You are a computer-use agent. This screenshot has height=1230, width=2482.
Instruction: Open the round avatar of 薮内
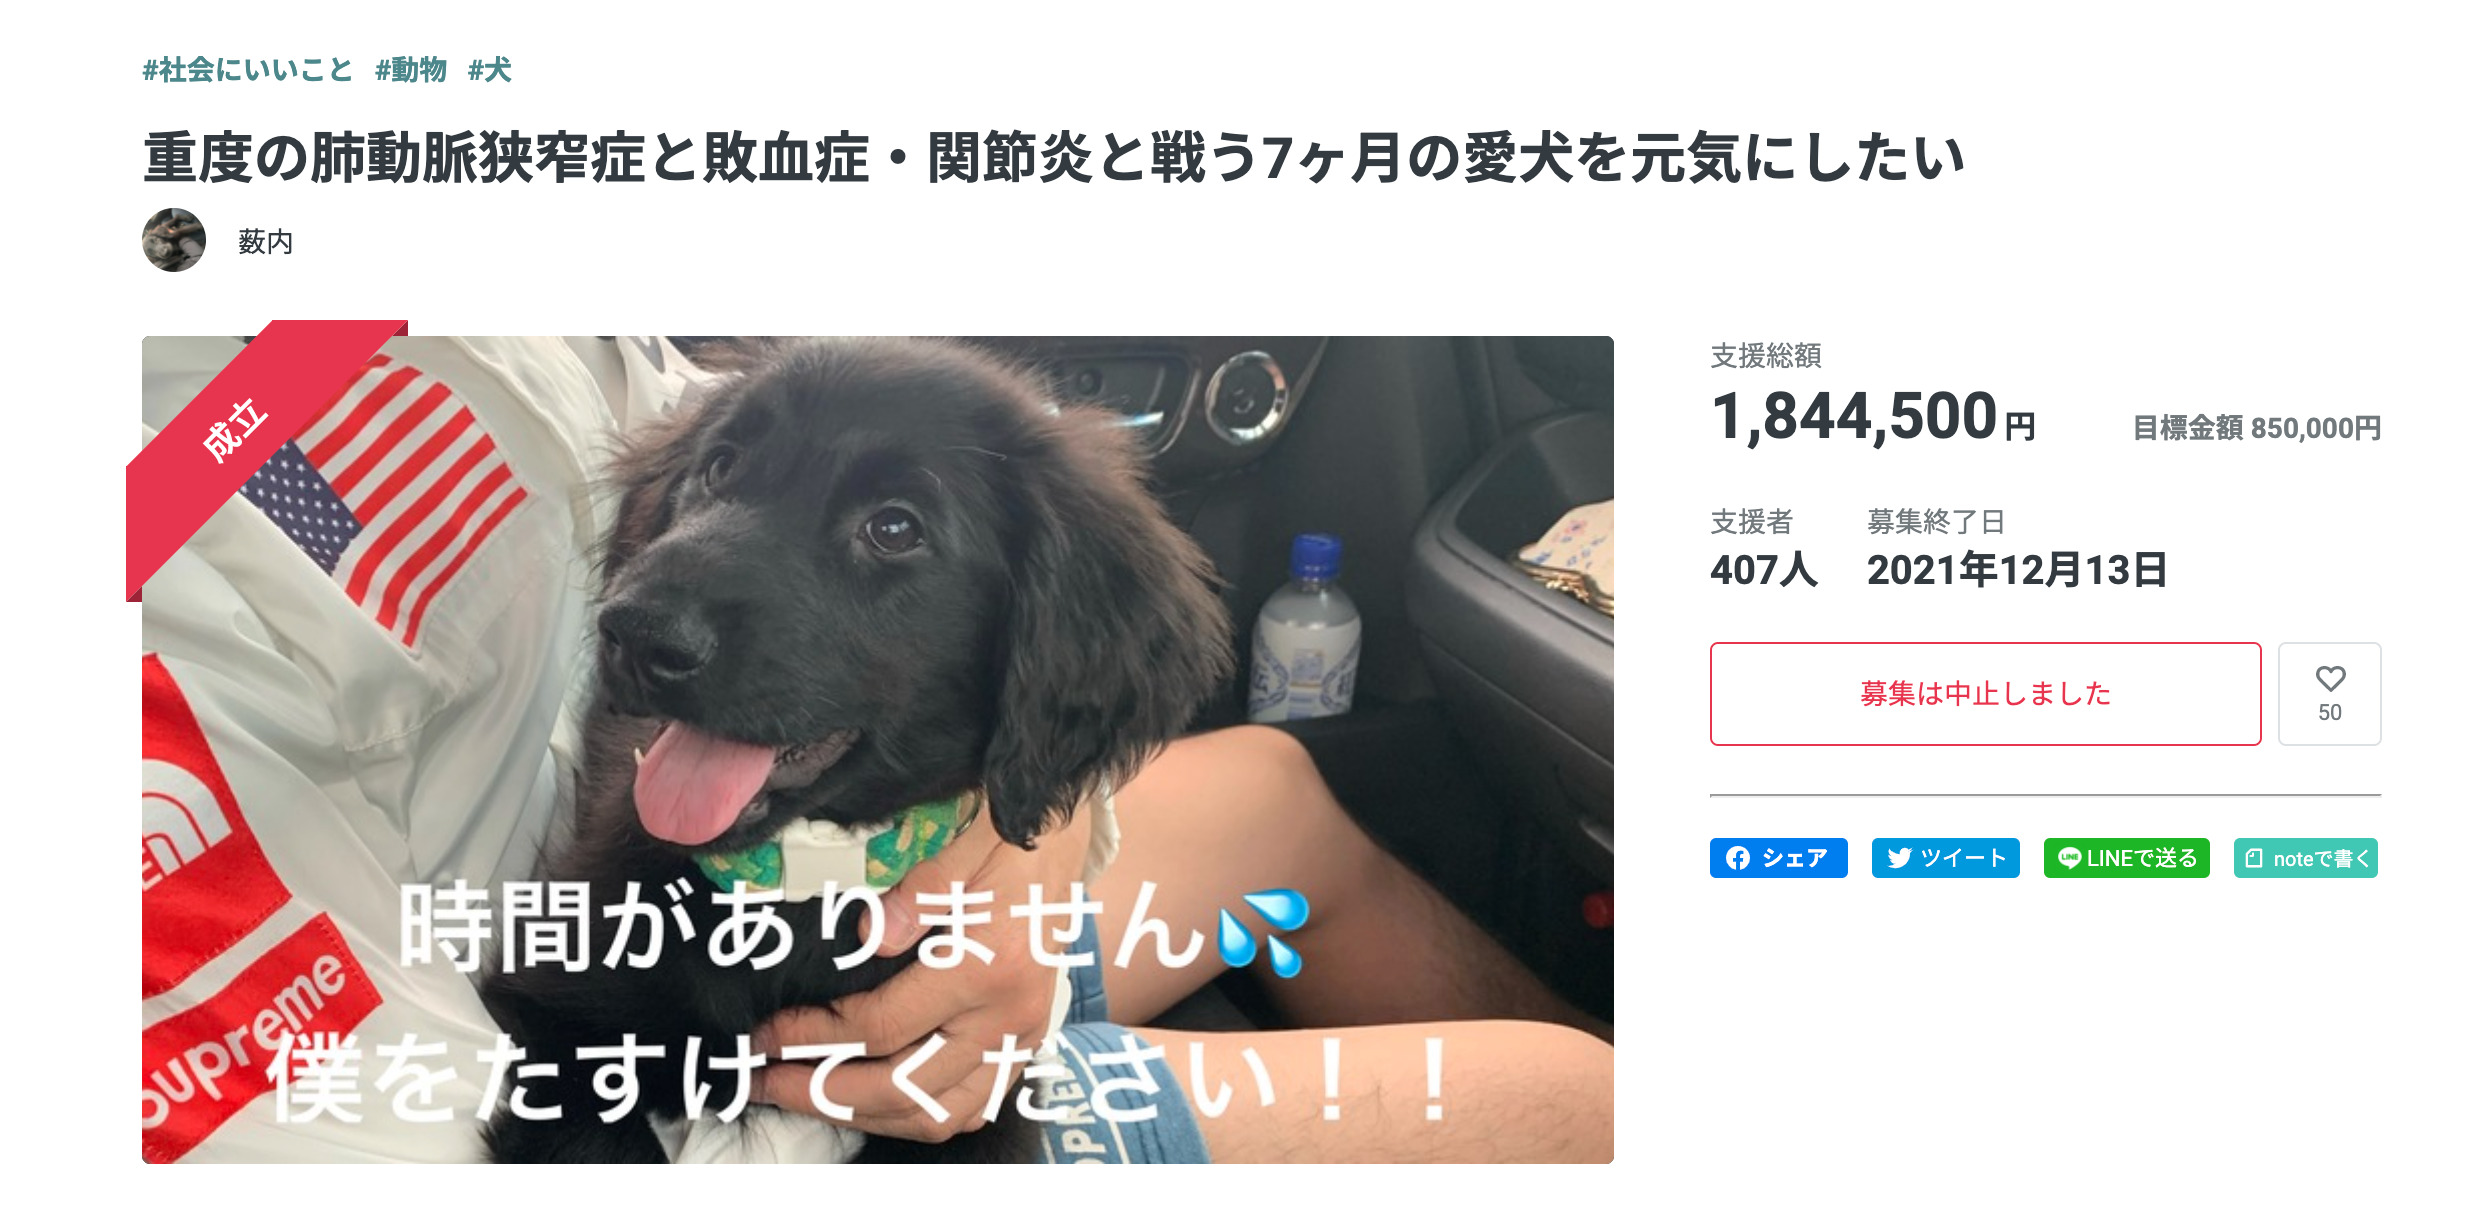(x=174, y=240)
